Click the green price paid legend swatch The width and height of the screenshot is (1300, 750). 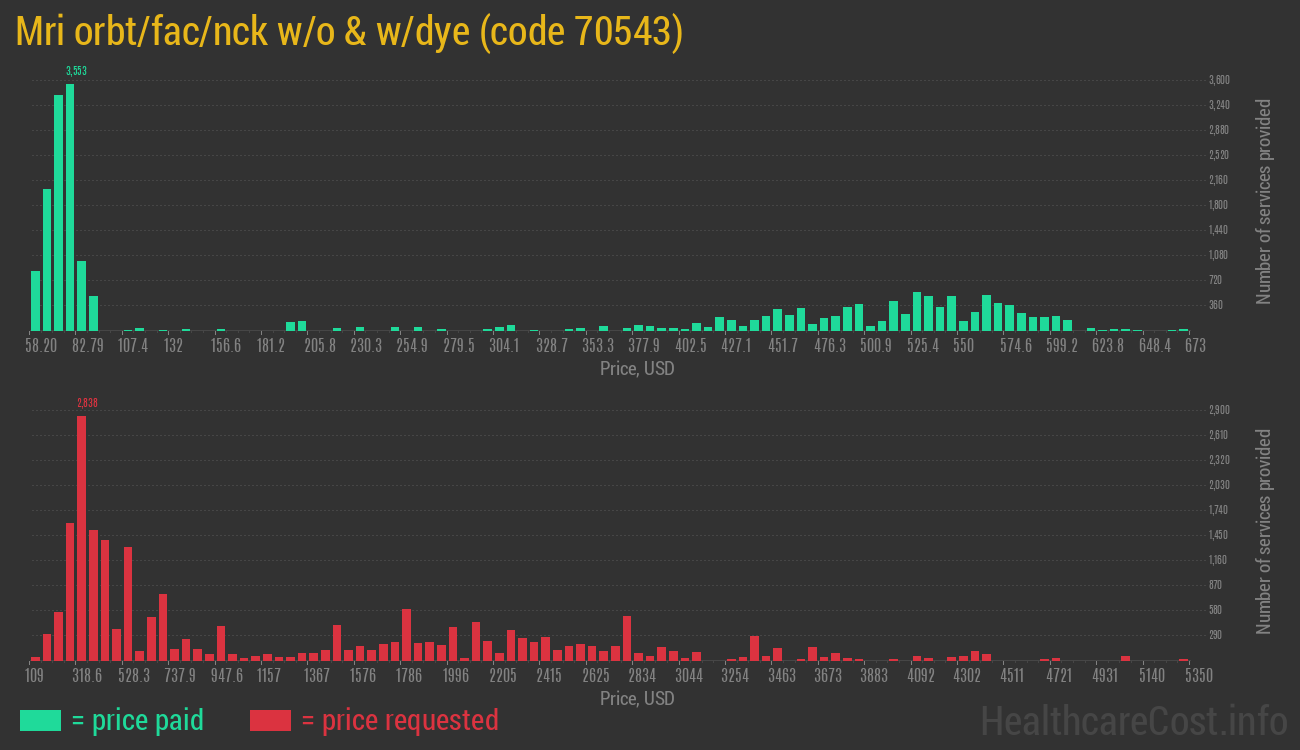(x=40, y=720)
